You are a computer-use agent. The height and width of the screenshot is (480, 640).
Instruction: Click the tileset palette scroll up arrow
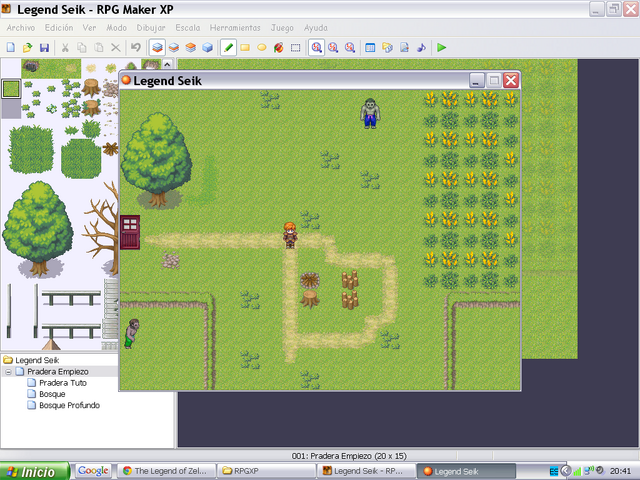tap(167, 64)
